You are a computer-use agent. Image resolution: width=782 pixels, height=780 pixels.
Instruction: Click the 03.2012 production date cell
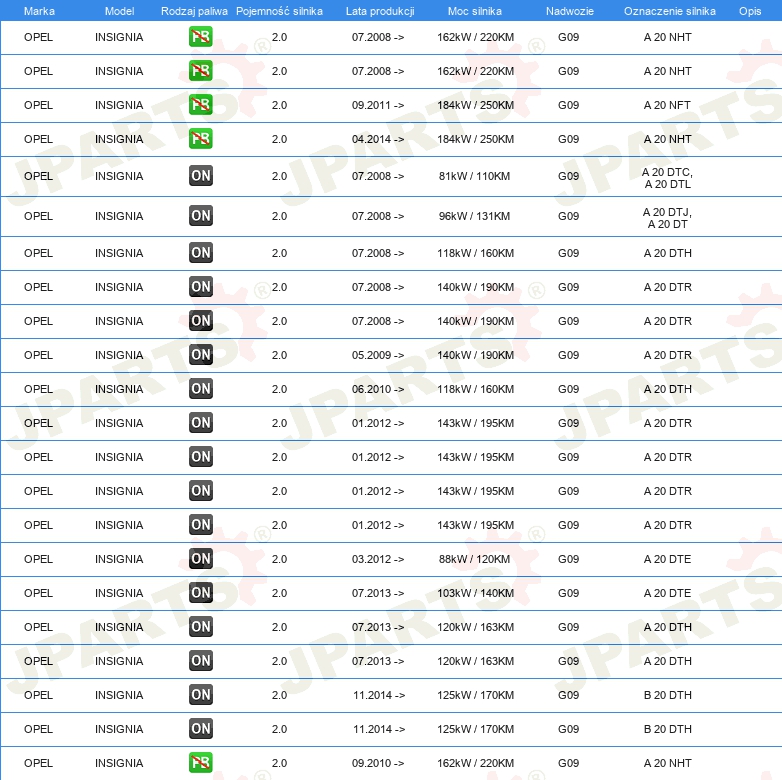click(378, 559)
